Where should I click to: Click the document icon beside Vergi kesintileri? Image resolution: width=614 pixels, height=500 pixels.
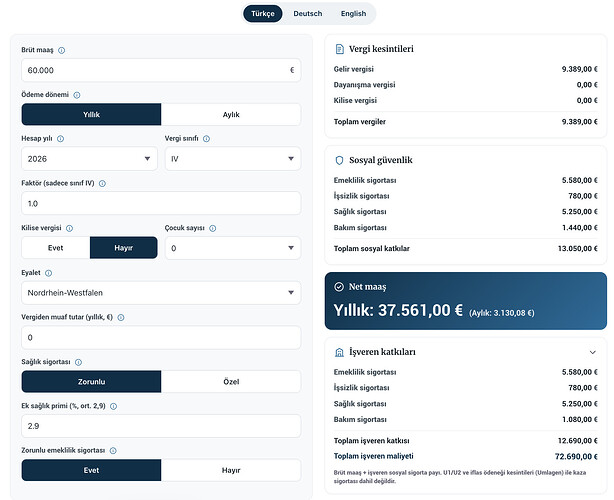[340, 49]
